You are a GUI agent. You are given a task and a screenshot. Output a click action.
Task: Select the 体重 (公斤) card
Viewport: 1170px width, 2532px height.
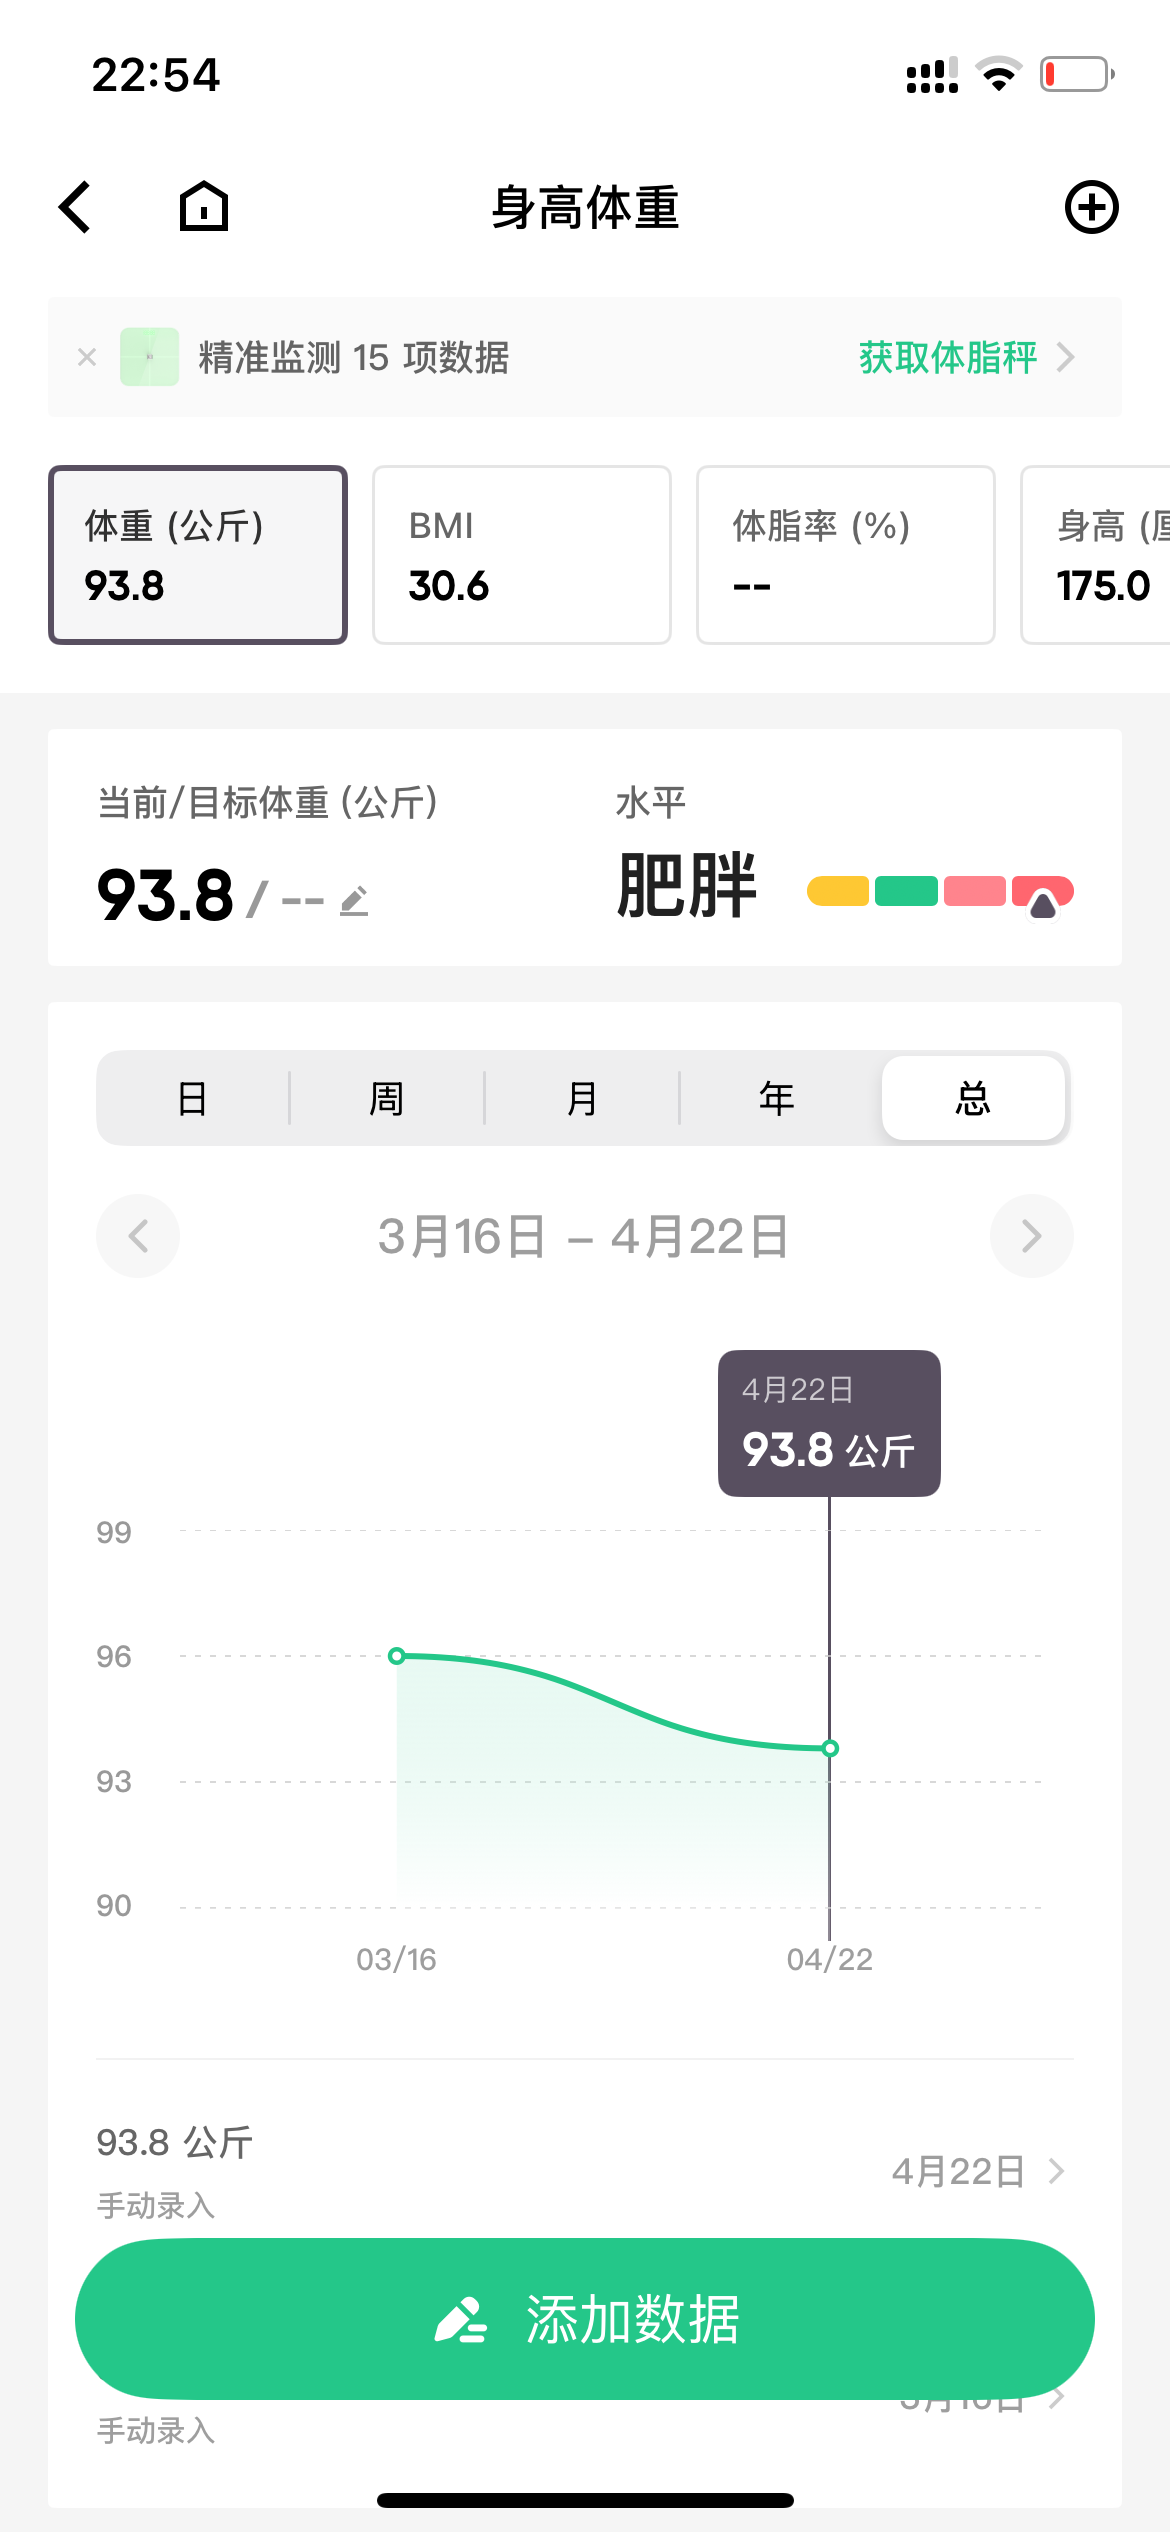point(198,555)
